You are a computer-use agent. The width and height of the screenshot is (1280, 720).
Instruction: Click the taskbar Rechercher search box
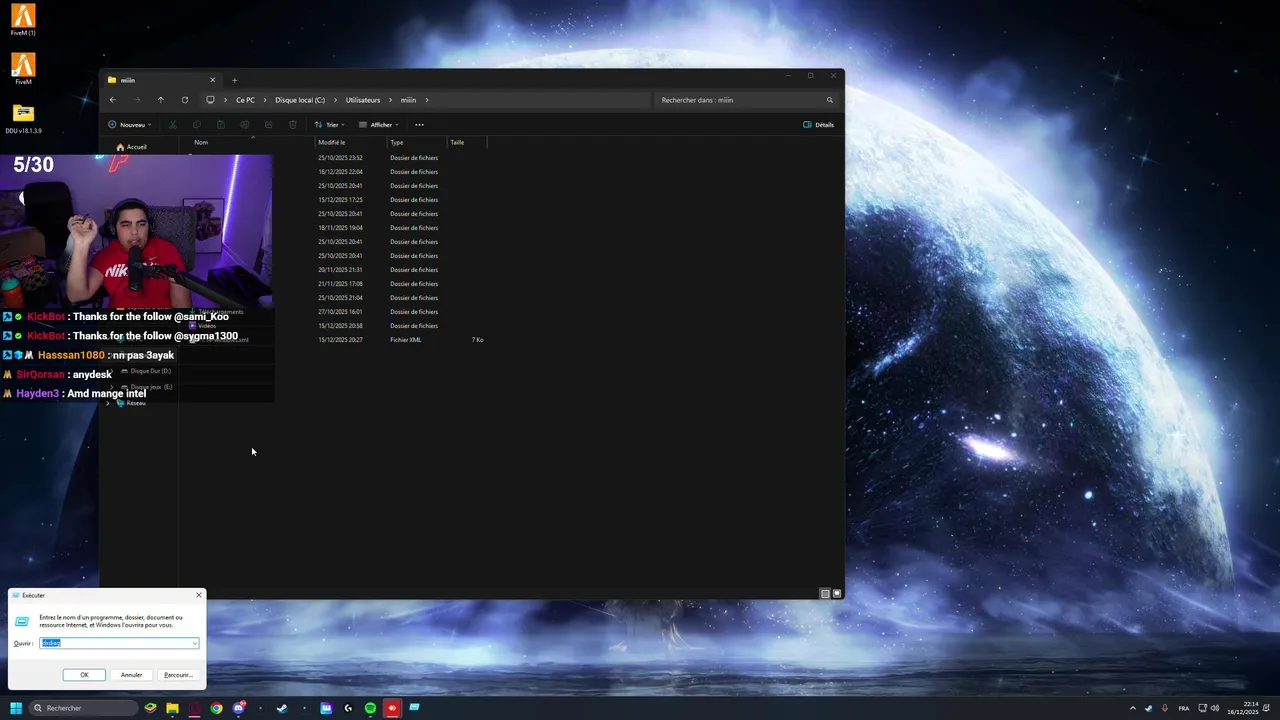[84, 708]
